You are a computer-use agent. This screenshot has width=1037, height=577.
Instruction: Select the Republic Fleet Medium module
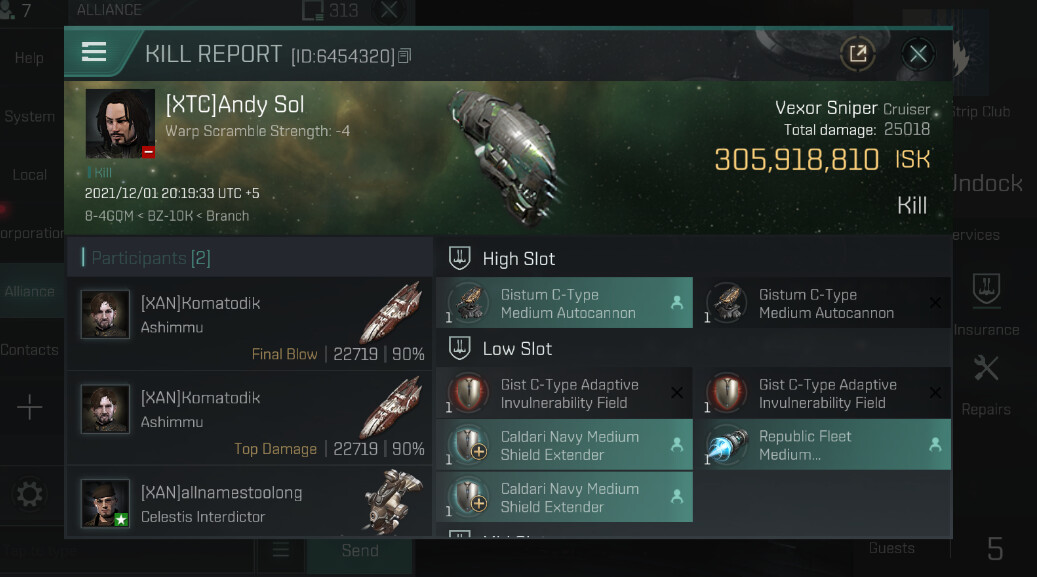(x=822, y=445)
